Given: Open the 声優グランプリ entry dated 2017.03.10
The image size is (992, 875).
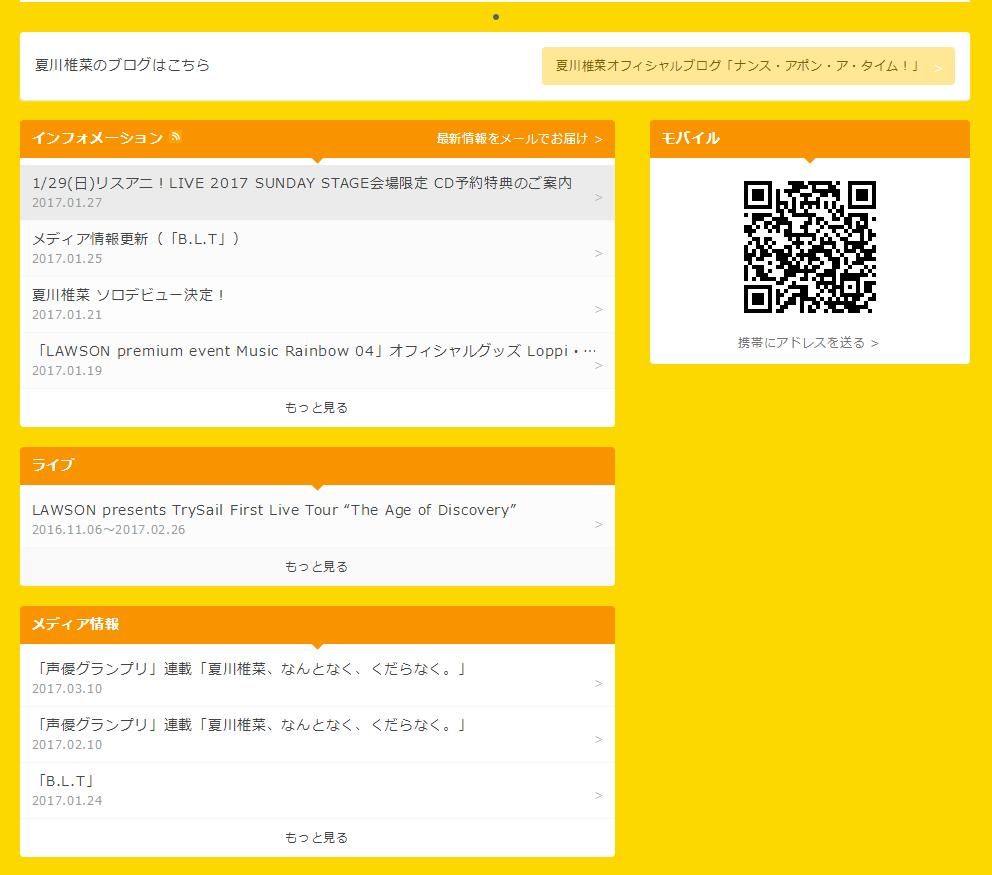Looking at the screenshot, I should click(x=317, y=678).
